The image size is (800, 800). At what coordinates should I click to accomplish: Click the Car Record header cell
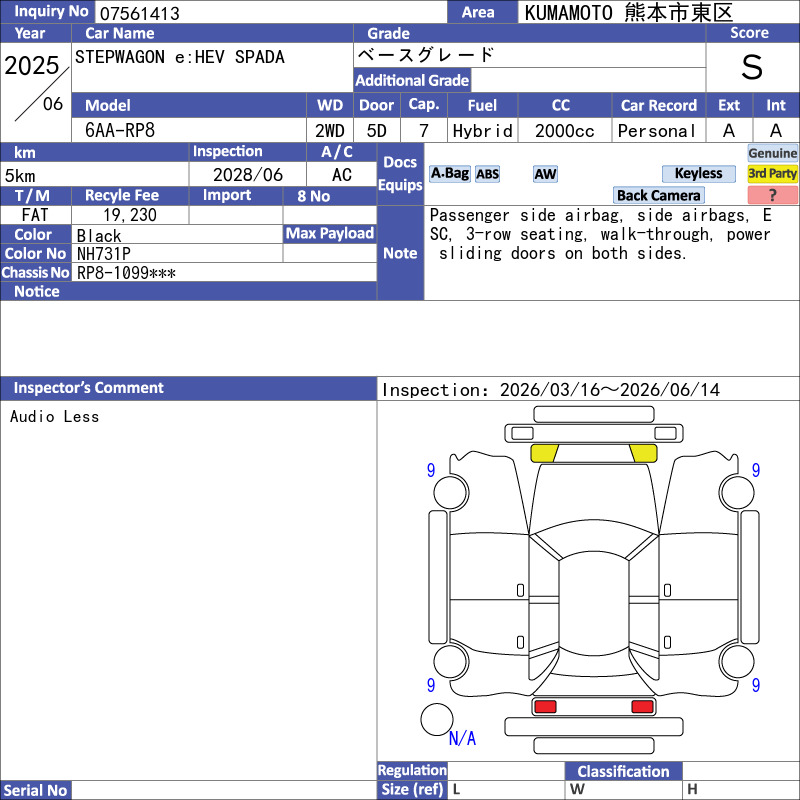point(659,105)
